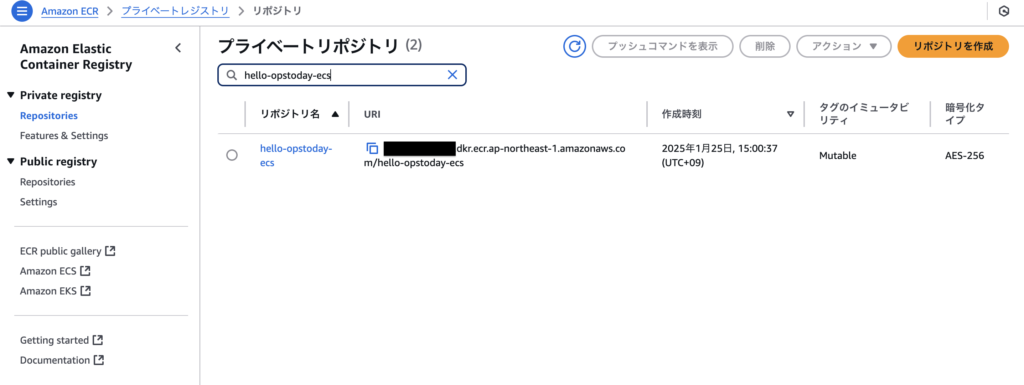The image size is (1024, 385).
Task: Open Amazon EKS external link
Action: point(56,290)
